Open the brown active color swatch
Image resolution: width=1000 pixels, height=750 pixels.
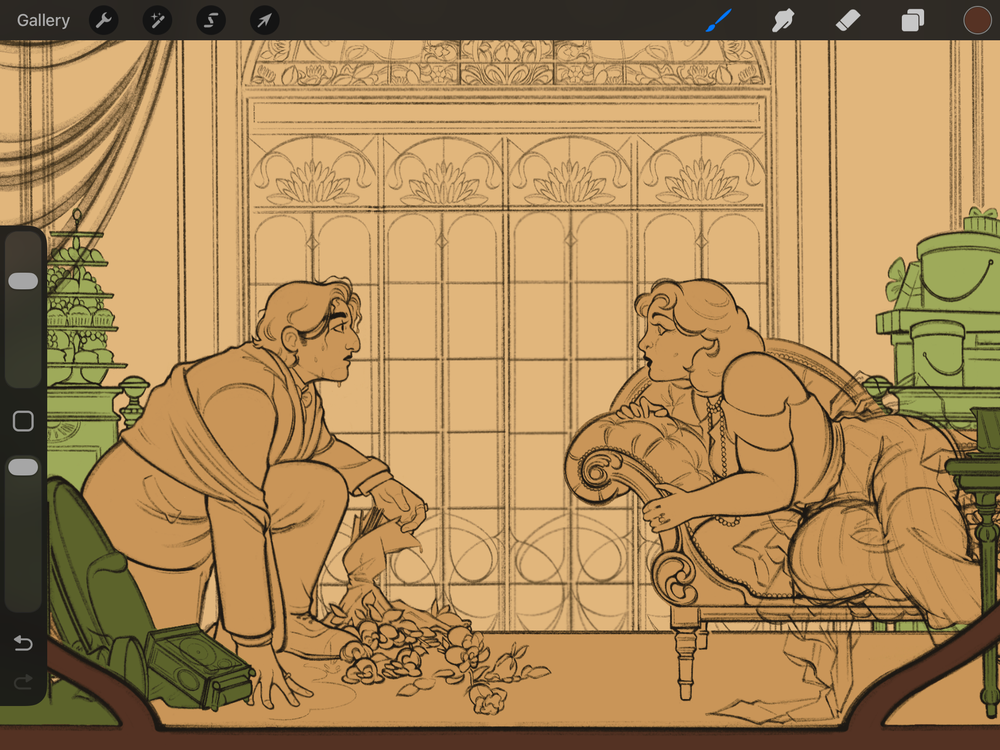(x=976, y=20)
